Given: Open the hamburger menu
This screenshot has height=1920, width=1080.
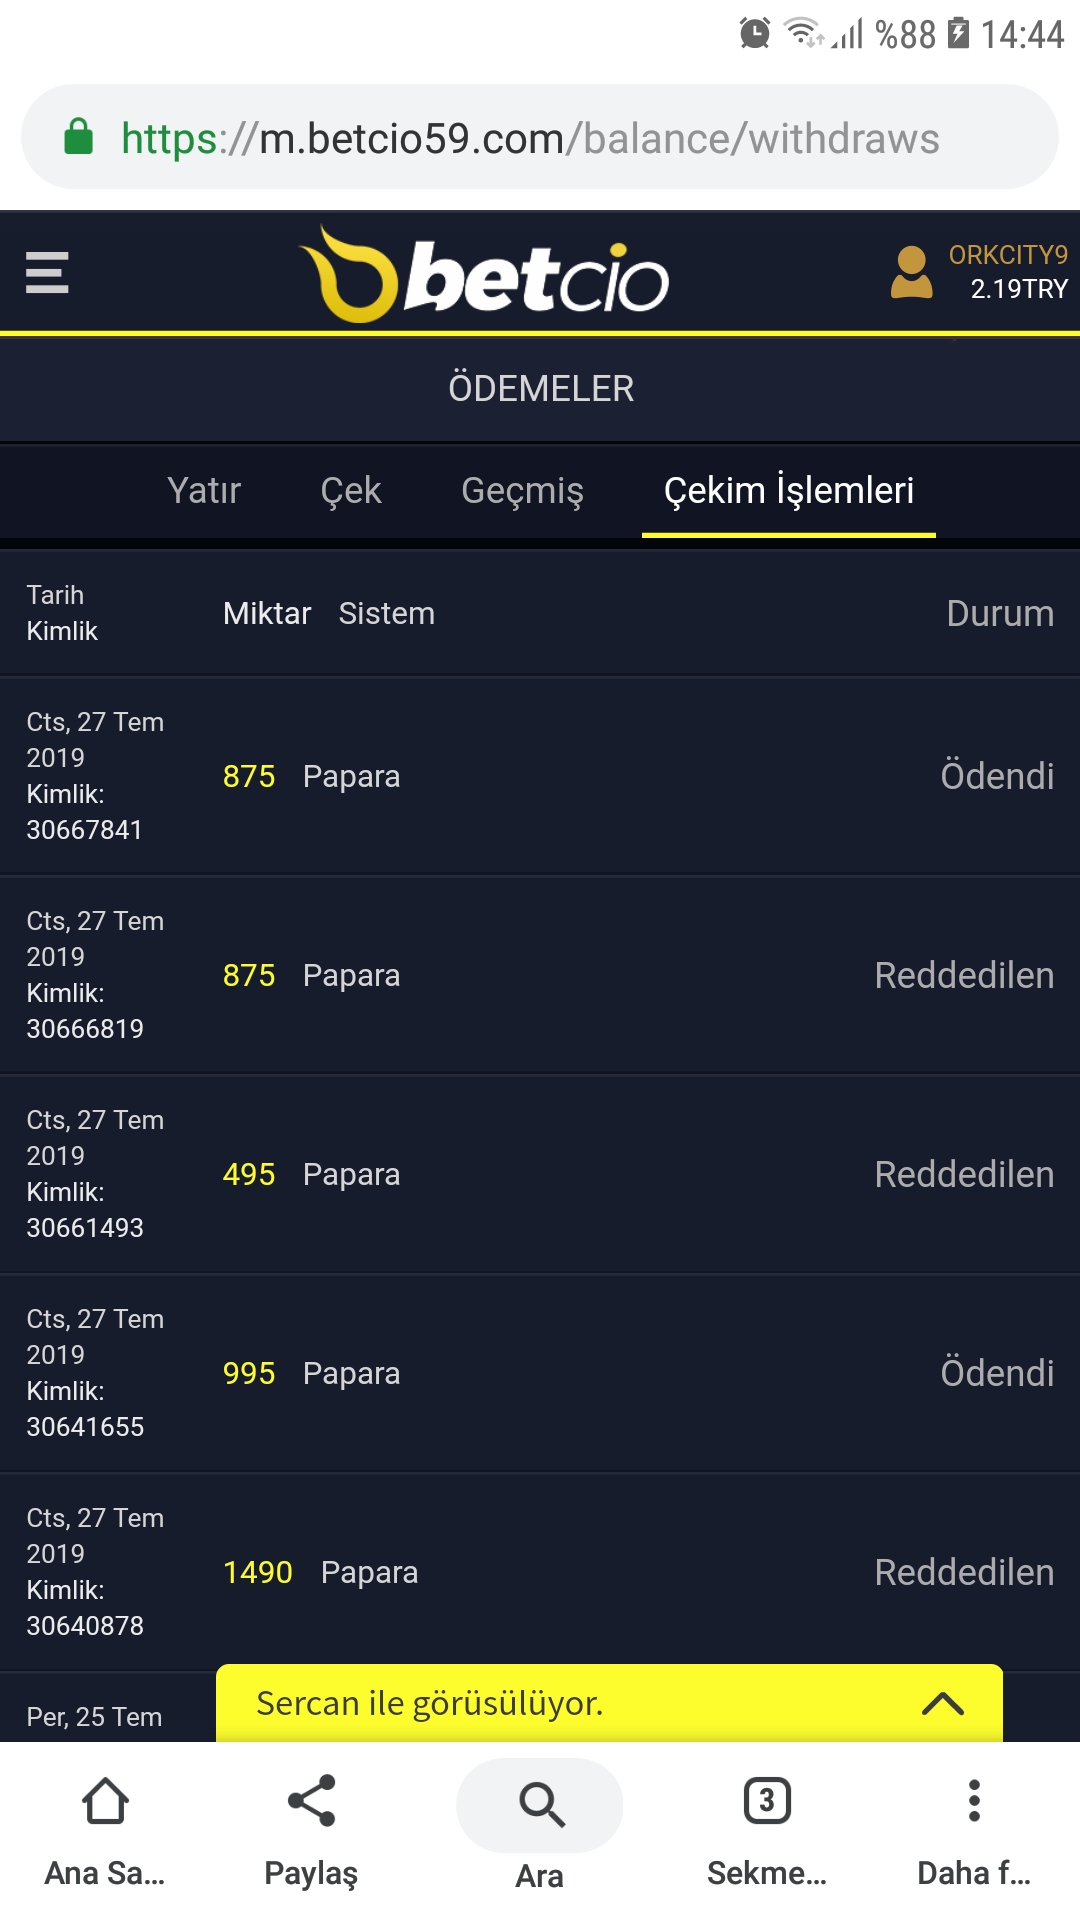Looking at the screenshot, I should (47, 272).
